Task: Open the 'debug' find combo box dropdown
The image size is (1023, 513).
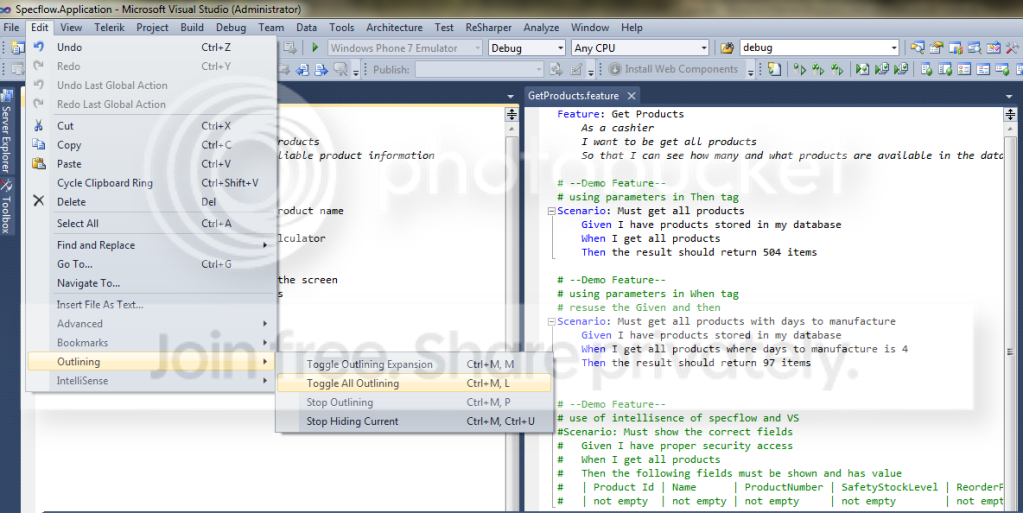Action: click(x=894, y=48)
